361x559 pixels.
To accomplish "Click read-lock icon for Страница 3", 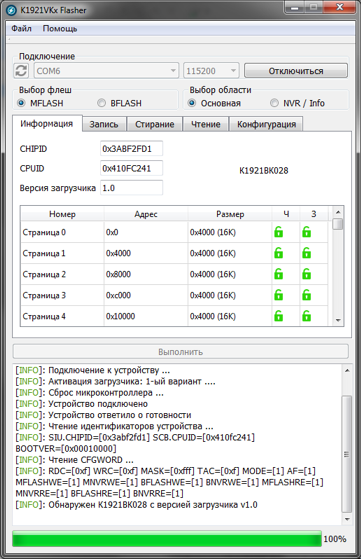I will 279,295.
